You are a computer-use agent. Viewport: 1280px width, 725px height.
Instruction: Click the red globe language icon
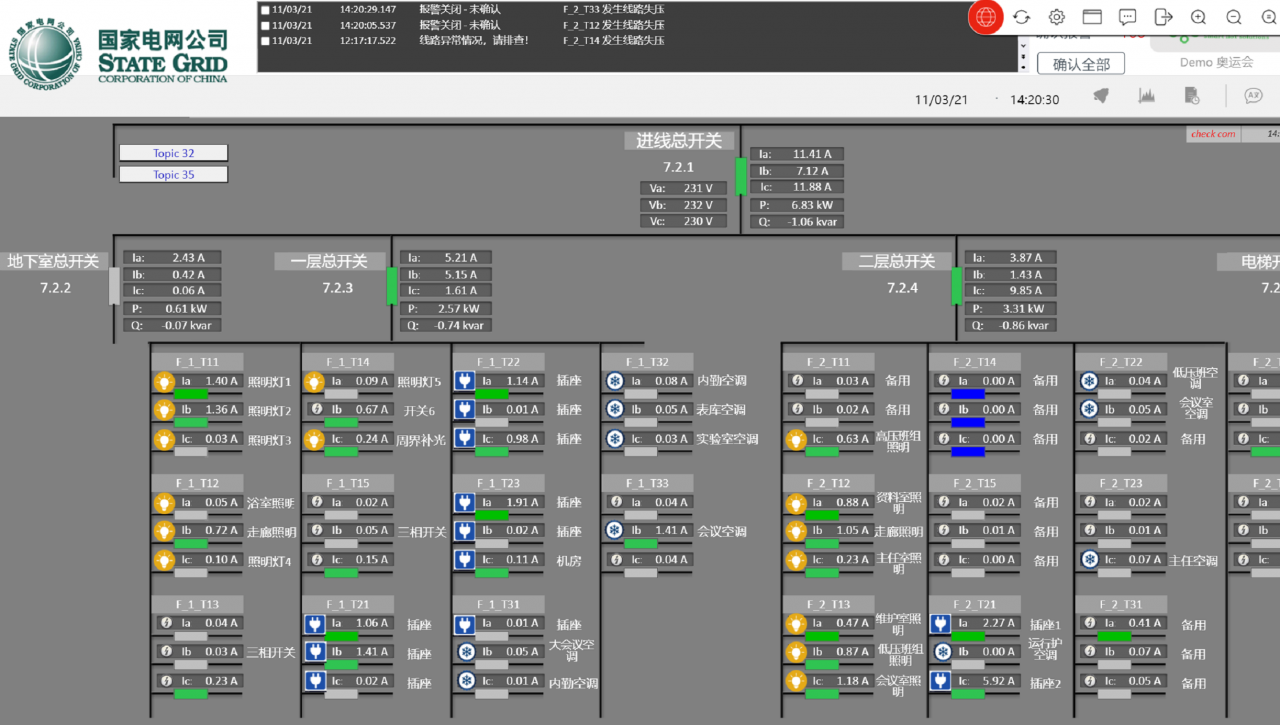(985, 17)
